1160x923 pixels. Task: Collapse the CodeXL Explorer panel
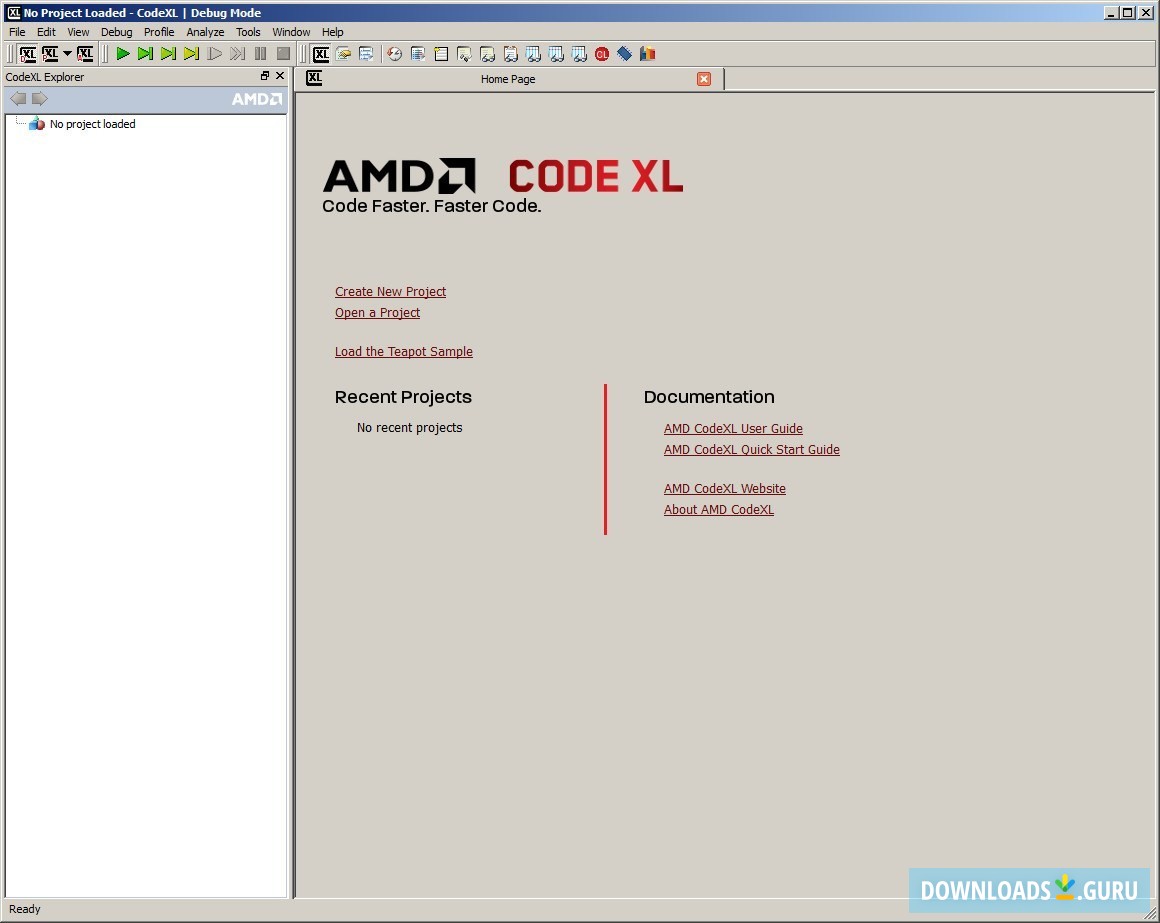coord(280,75)
